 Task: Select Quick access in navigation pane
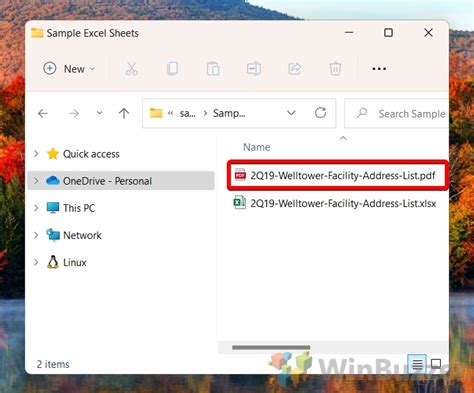pos(91,154)
